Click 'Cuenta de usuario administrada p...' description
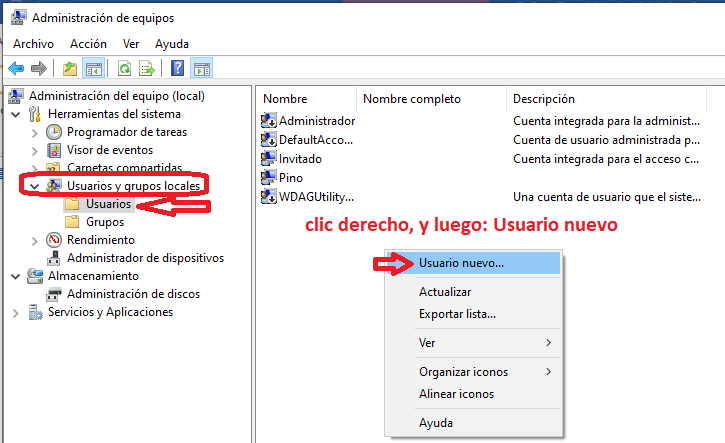Image resolution: width=725 pixels, height=443 pixels. tap(607, 140)
